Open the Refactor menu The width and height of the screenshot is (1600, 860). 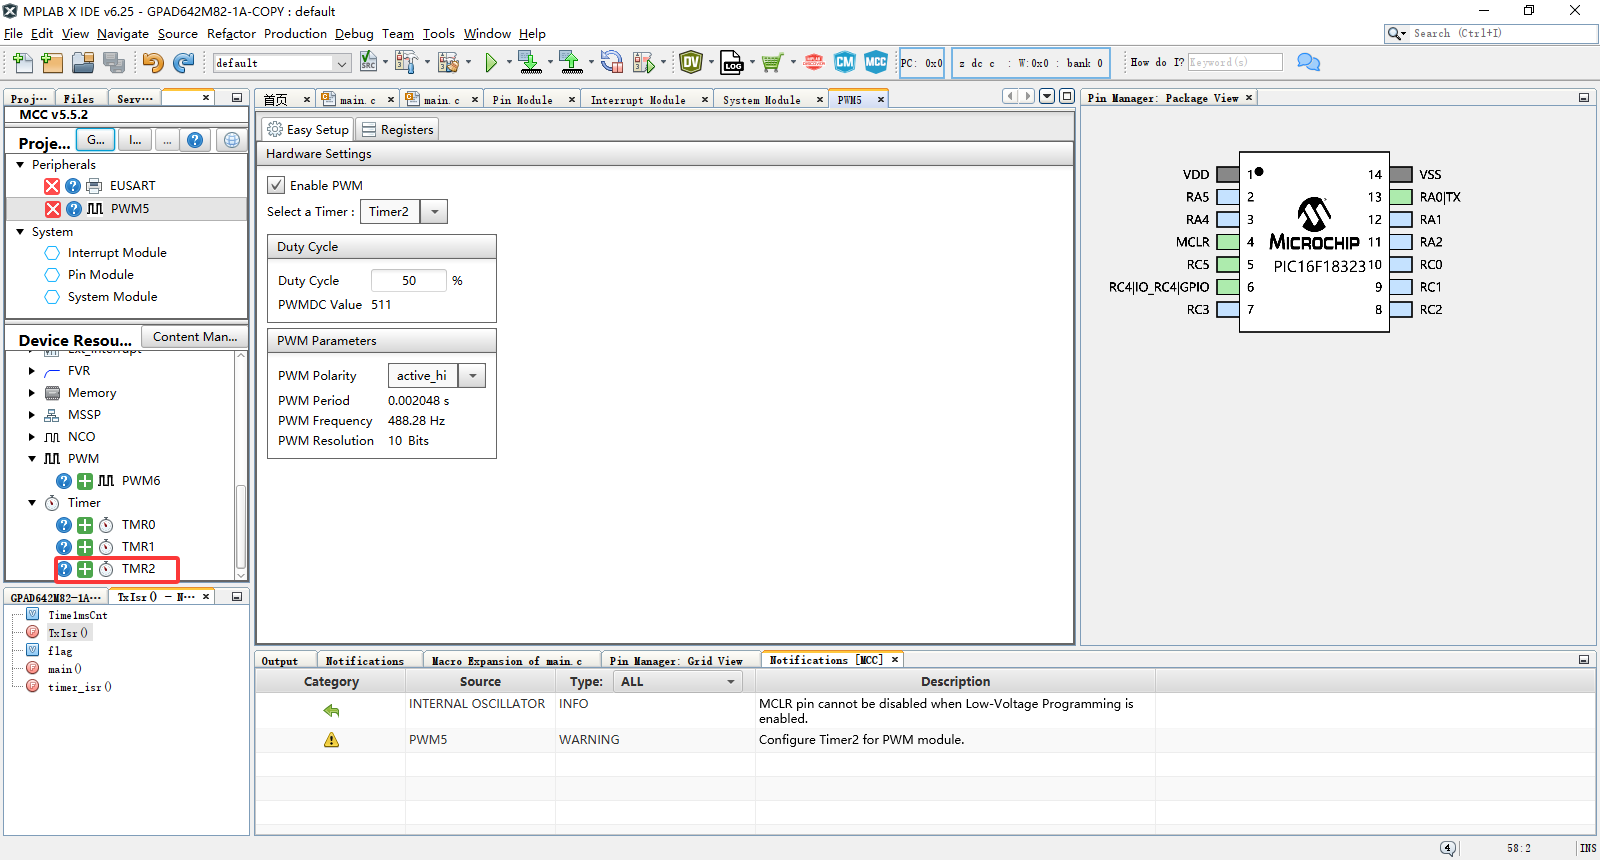click(x=231, y=34)
